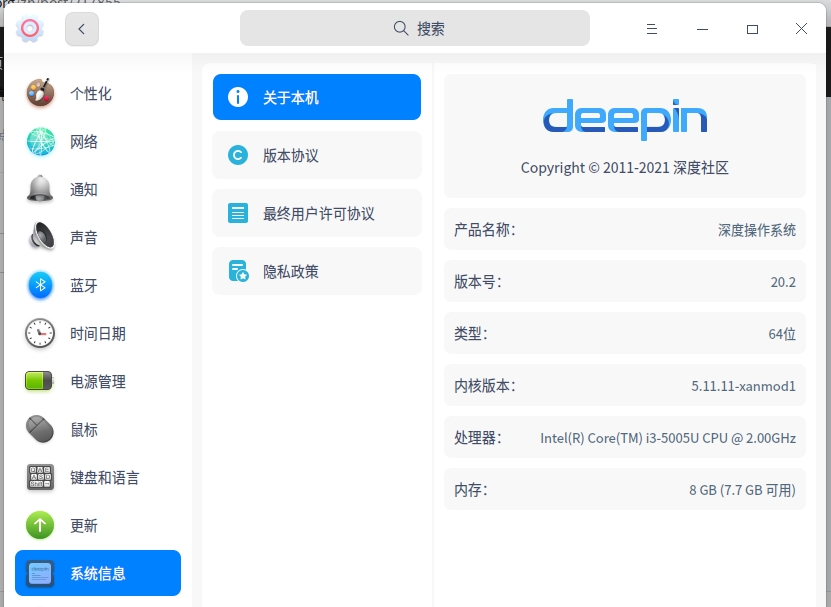Select the 更新 label in sidebar

pyautogui.click(x=84, y=526)
